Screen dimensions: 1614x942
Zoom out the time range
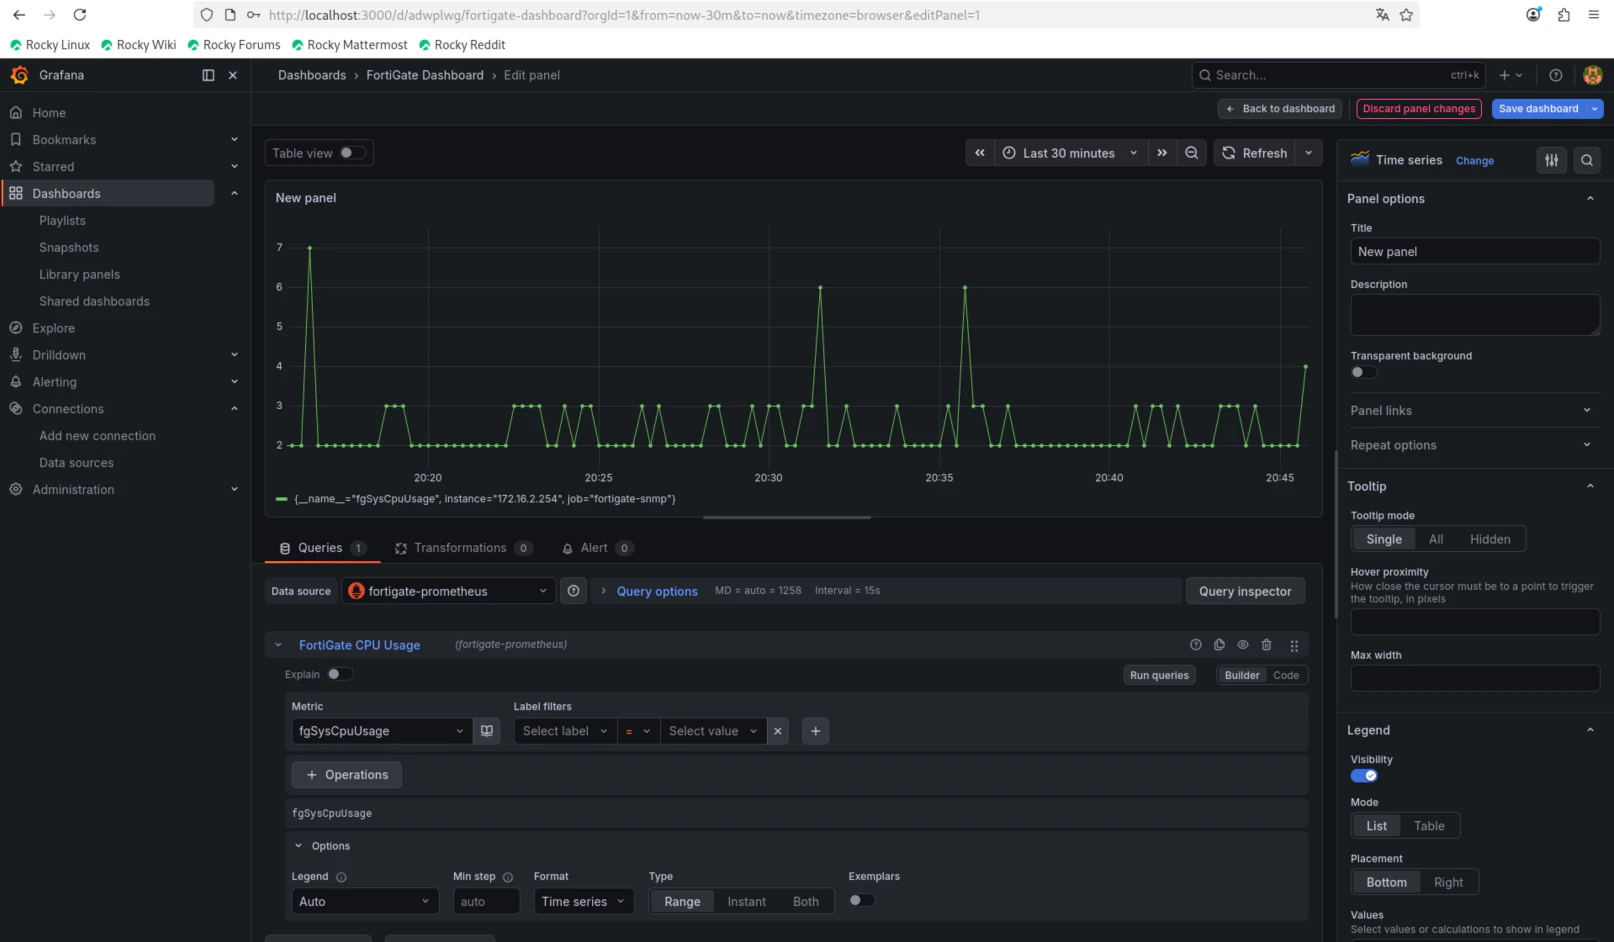[x=1192, y=153]
